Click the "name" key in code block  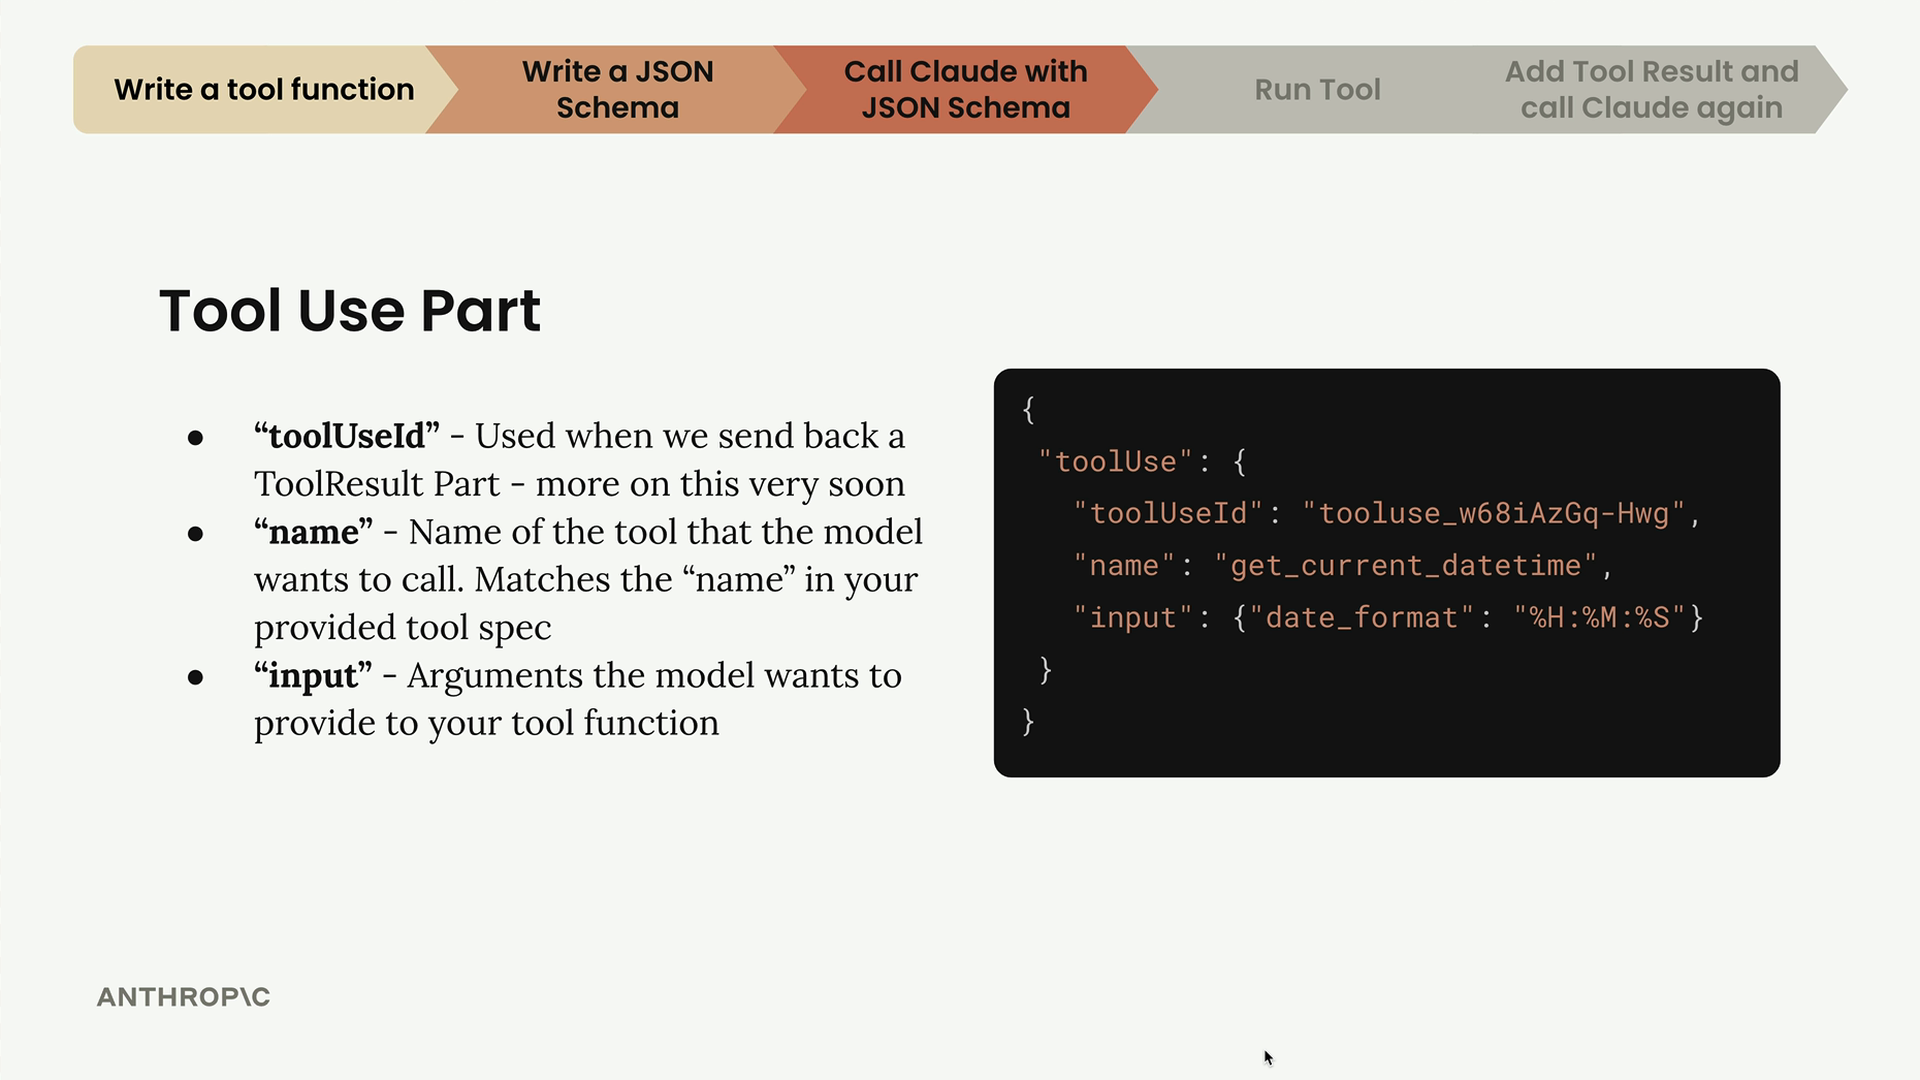1124,566
